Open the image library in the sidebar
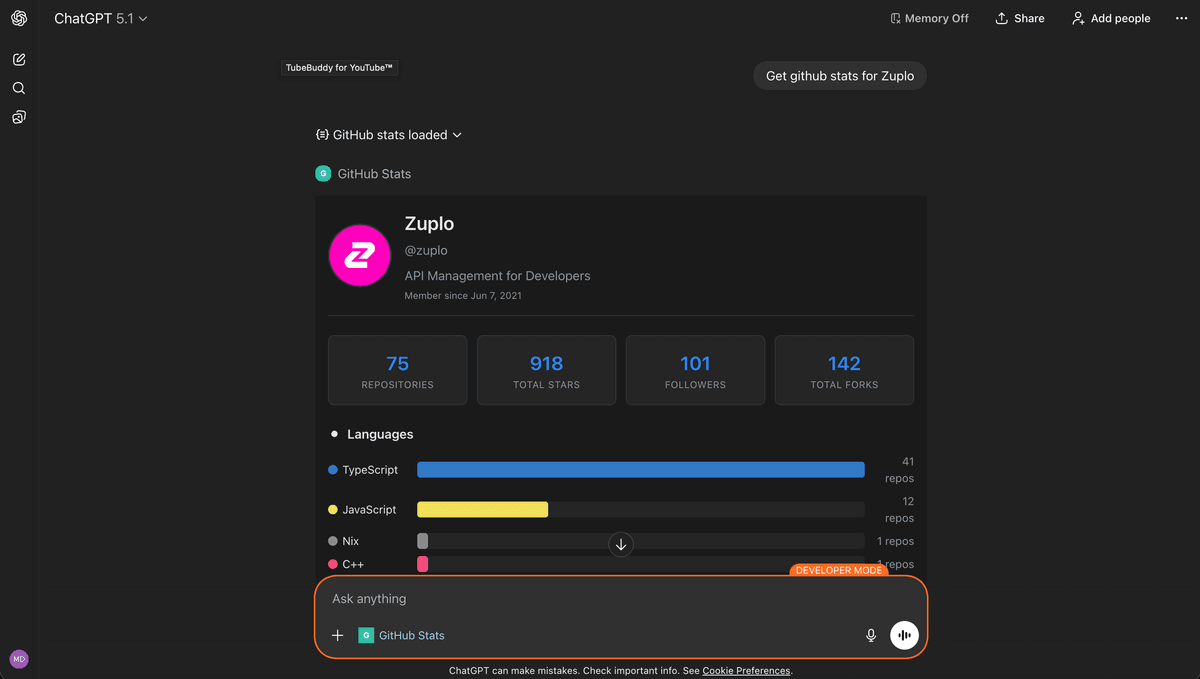1200x679 pixels. coord(18,117)
